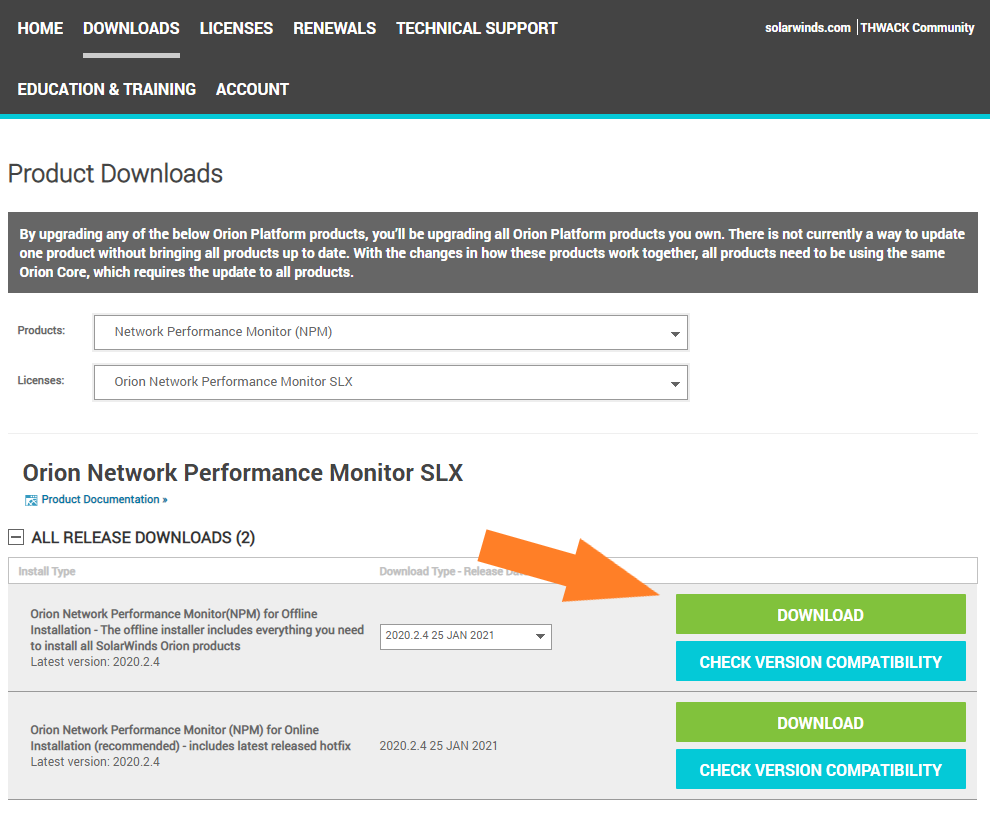Open offline installer version date dropdown
The width and height of the screenshot is (990, 814).
(x=465, y=637)
